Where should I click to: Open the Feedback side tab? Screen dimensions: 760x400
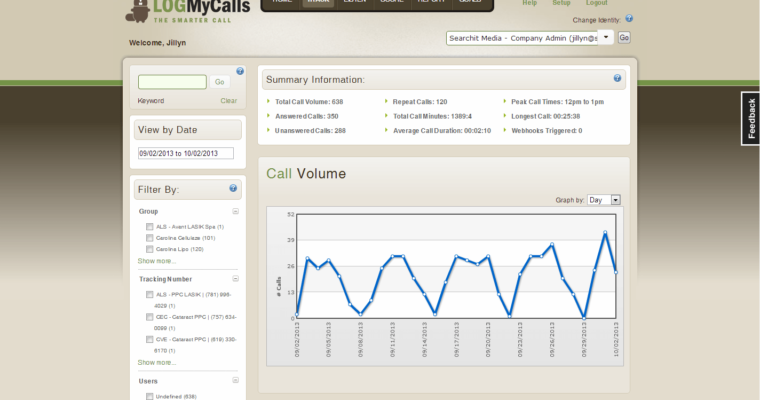tap(751, 118)
